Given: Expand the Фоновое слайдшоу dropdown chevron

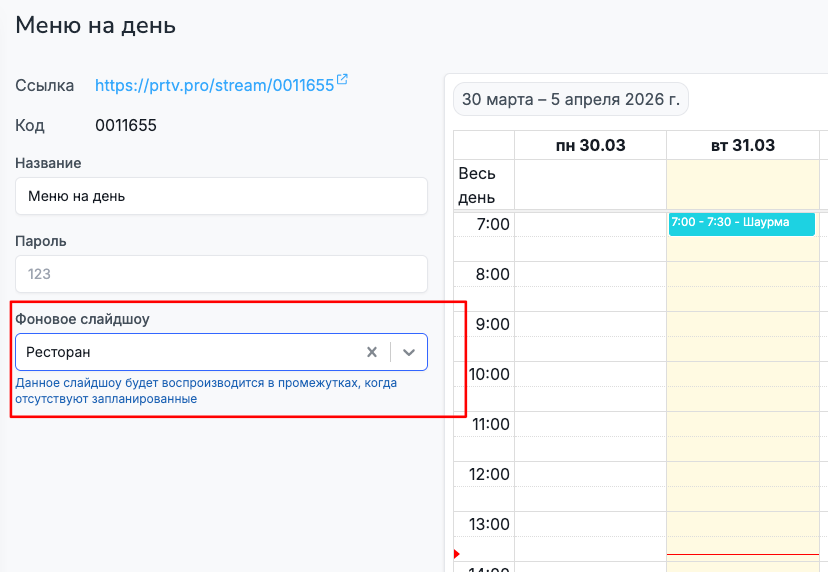Looking at the screenshot, I should click(409, 352).
